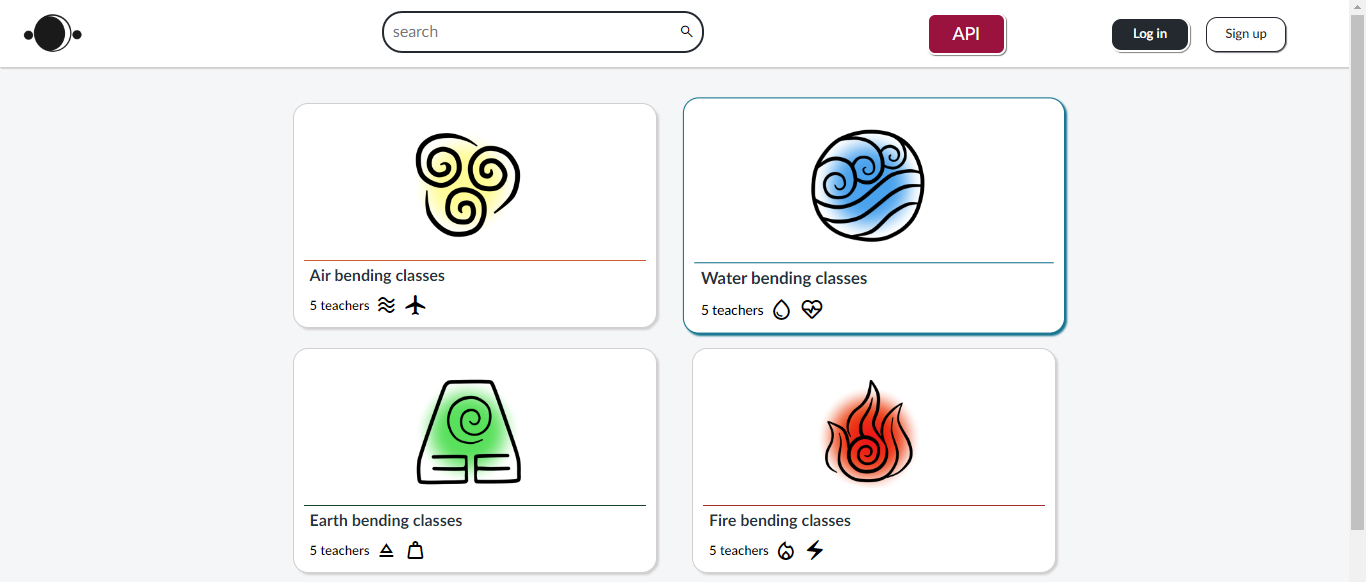The height and width of the screenshot is (582, 1366).
Task: Select the Fire bending symbol image
Action: [x=869, y=432]
